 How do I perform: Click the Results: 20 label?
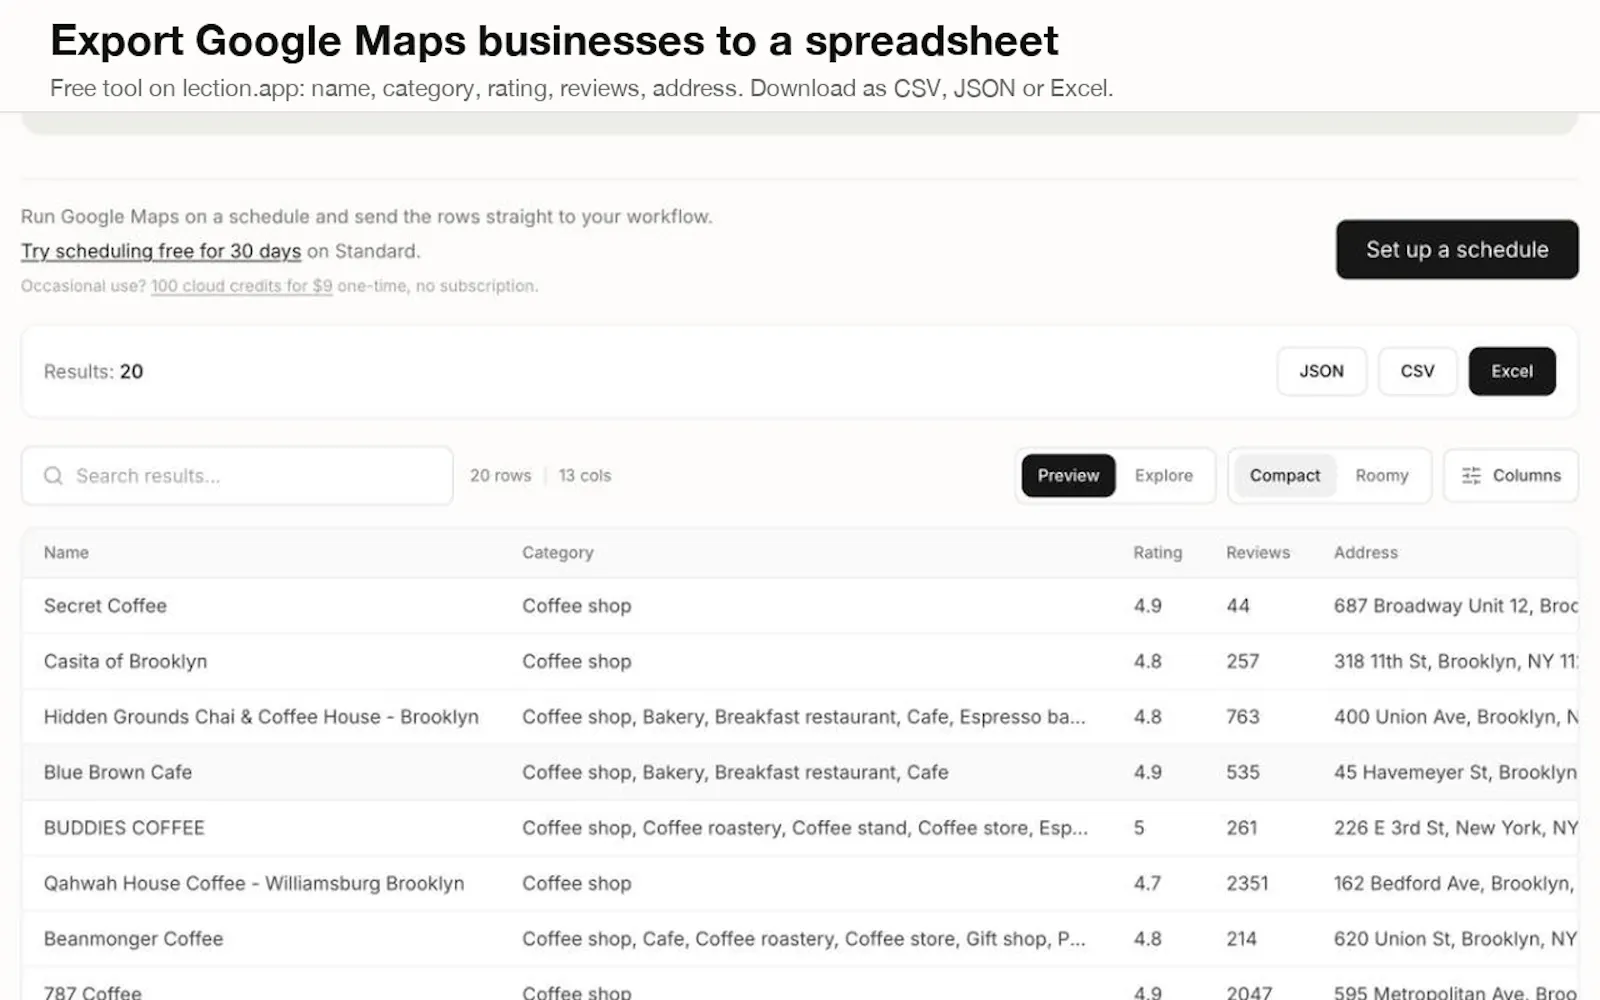click(93, 372)
